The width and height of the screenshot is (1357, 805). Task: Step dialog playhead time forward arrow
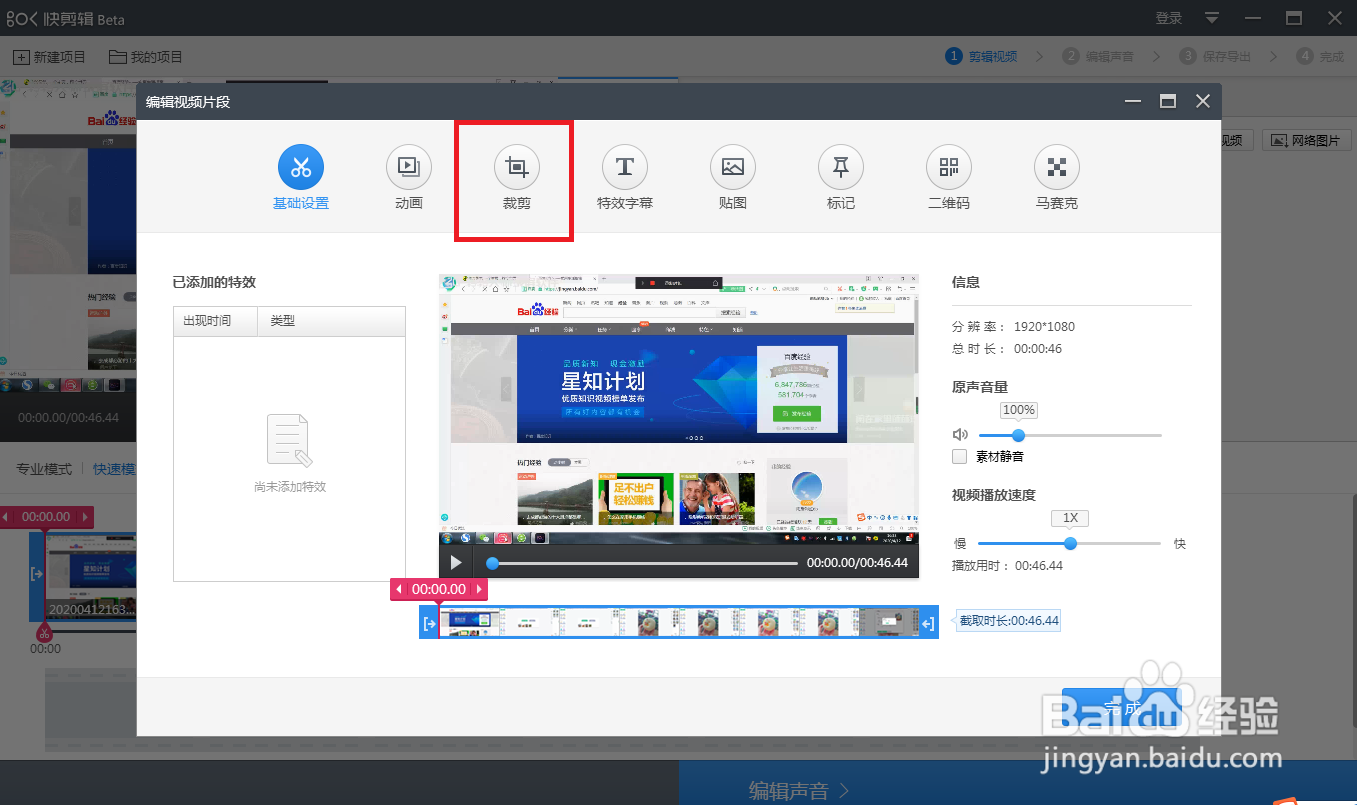click(x=479, y=589)
